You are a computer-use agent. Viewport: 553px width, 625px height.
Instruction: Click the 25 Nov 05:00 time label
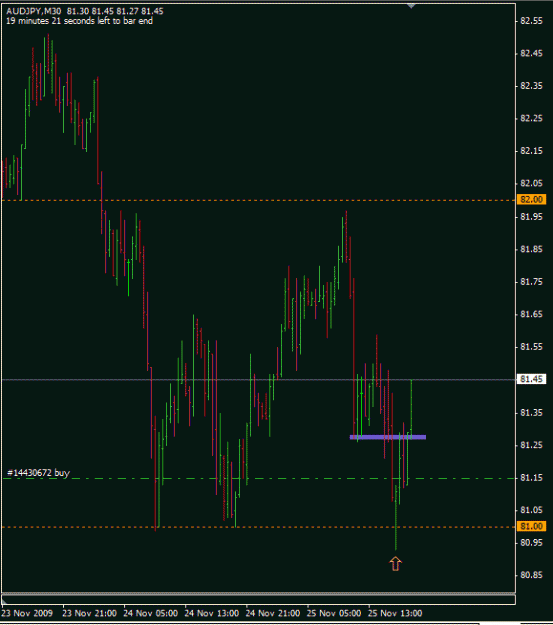334,613
